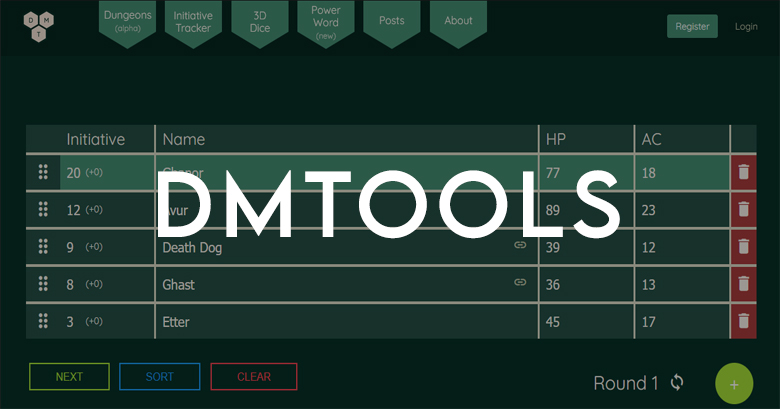Edit the initiative value 8
Screen dimensions: 780x409
click(x=70, y=285)
